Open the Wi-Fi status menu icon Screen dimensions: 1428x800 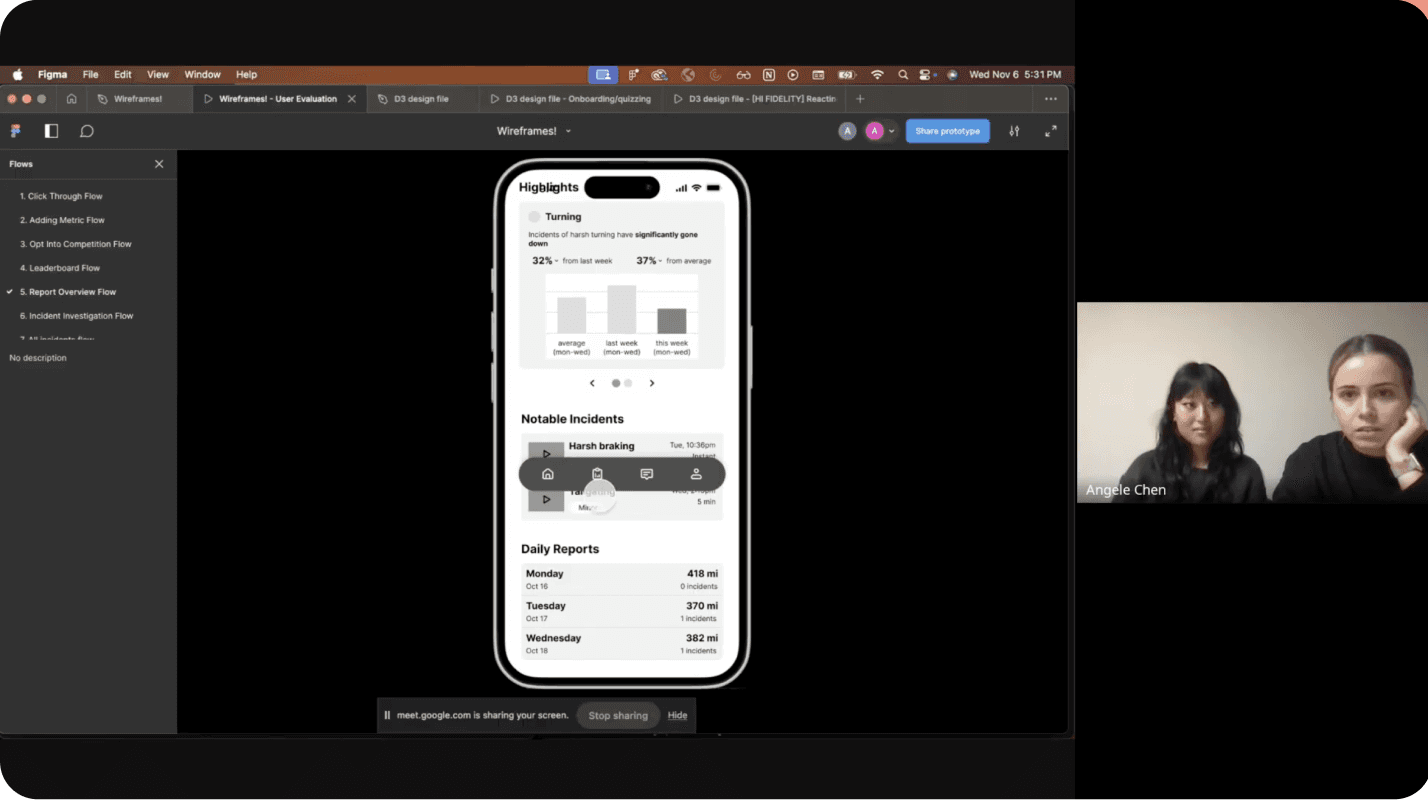[877, 74]
